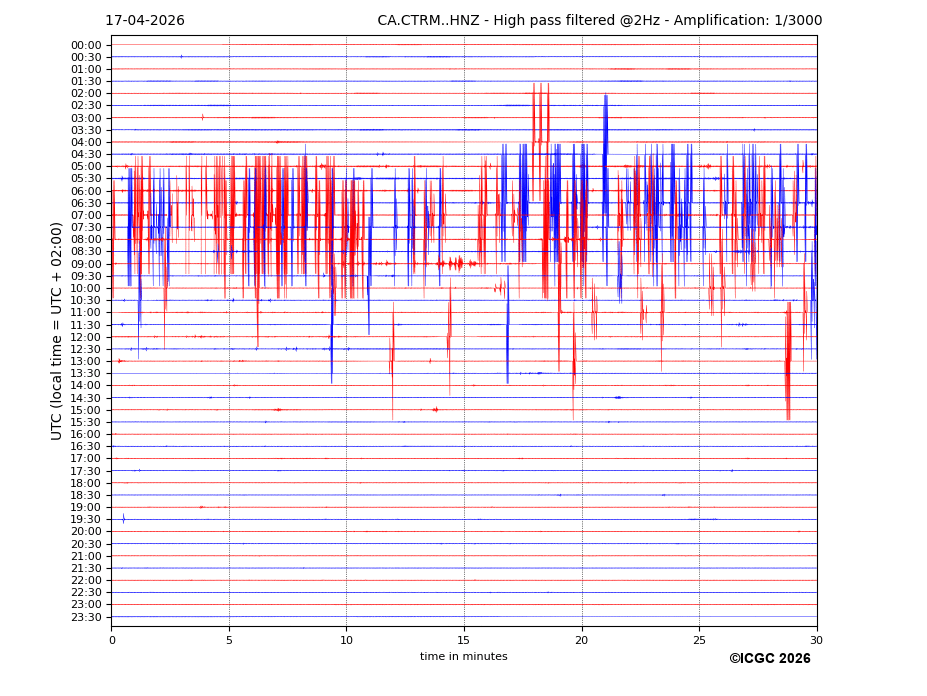Select the 12:00 time row label
The image size is (927, 696).
tap(86, 337)
